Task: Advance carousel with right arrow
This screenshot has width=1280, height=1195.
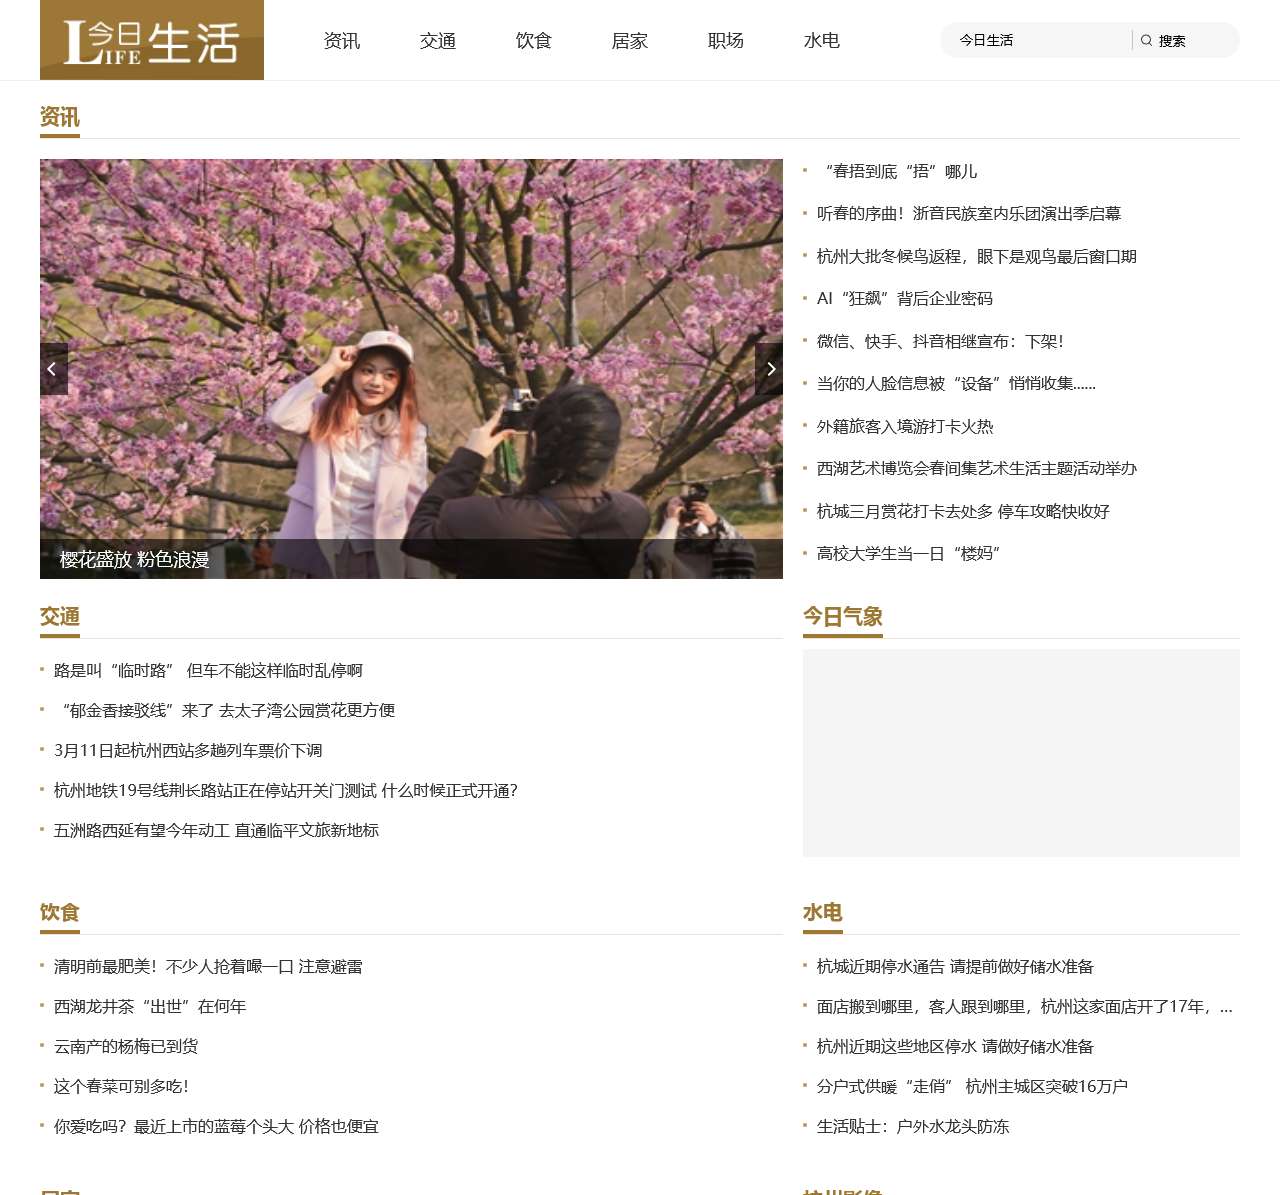Action: click(x=769, y=369)
